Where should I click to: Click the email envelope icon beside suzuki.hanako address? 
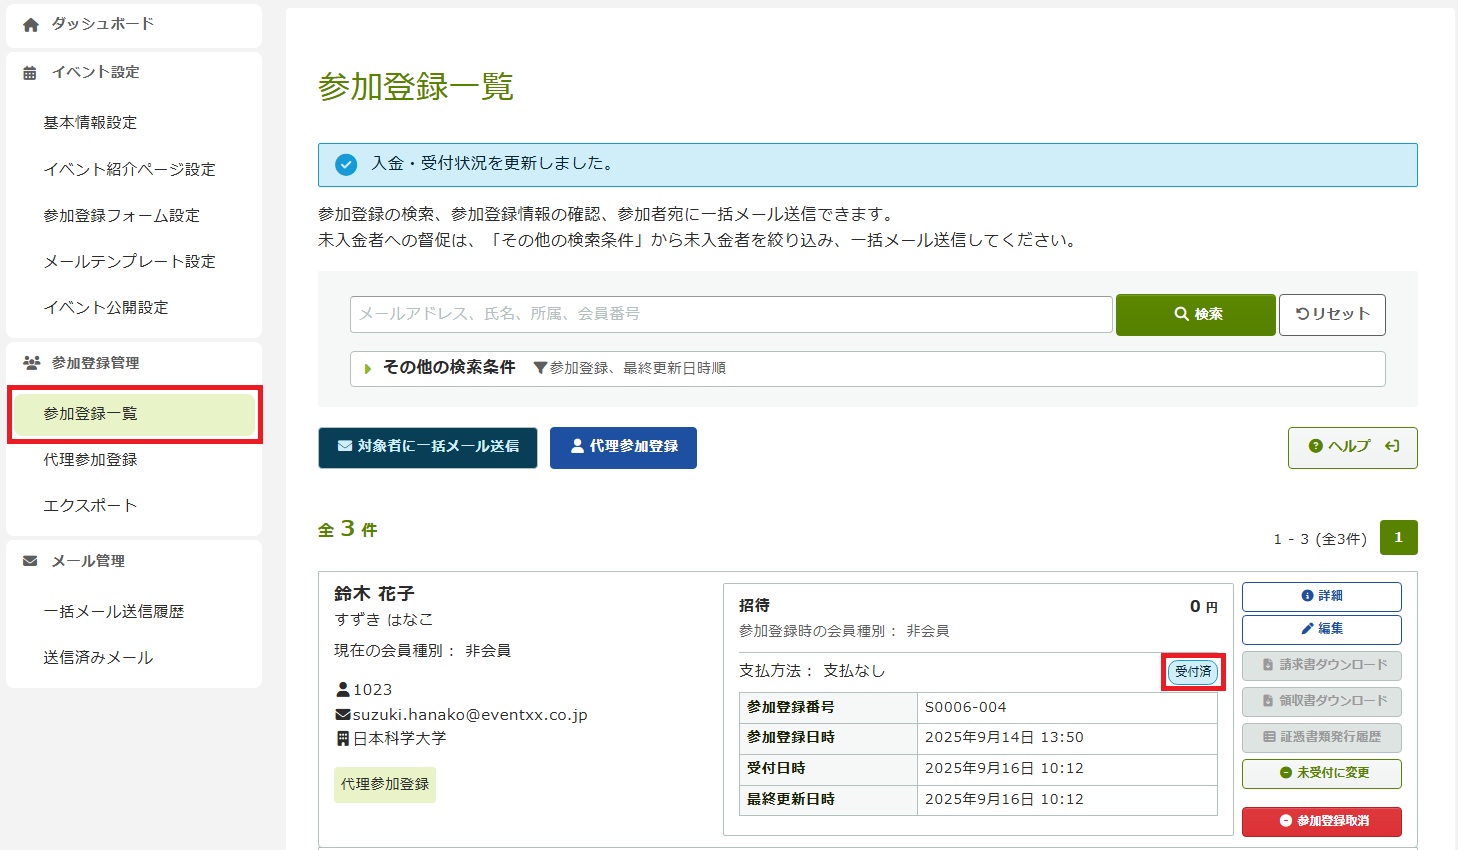pos(343,715)
